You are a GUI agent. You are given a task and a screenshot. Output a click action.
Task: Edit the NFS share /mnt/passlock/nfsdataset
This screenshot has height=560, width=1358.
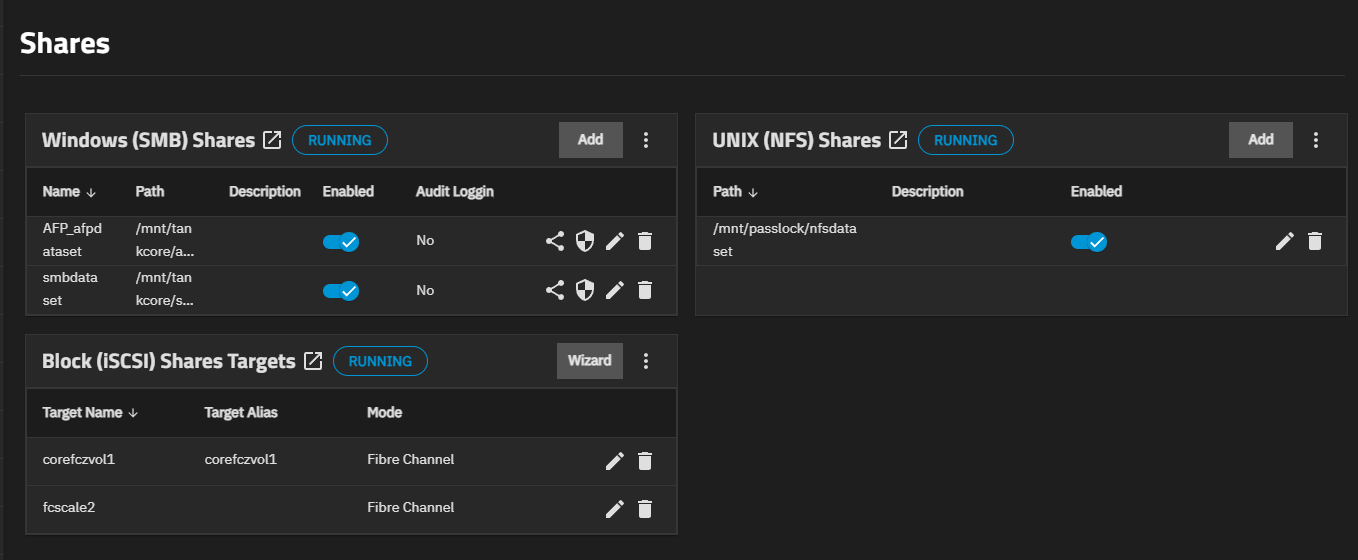pos(1285,241)
